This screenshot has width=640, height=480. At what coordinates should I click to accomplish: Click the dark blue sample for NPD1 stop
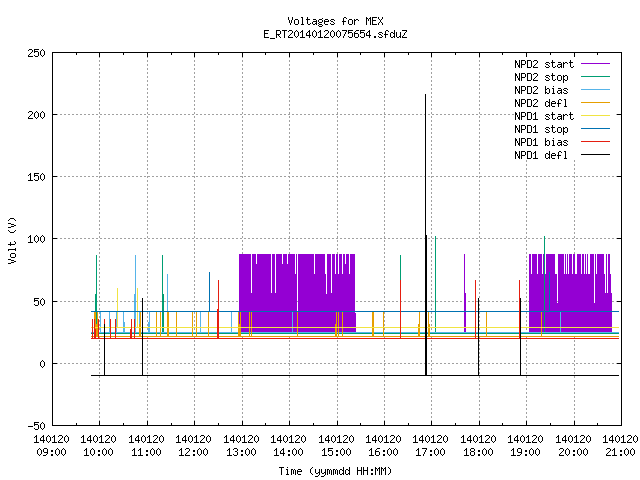(595, 129)
